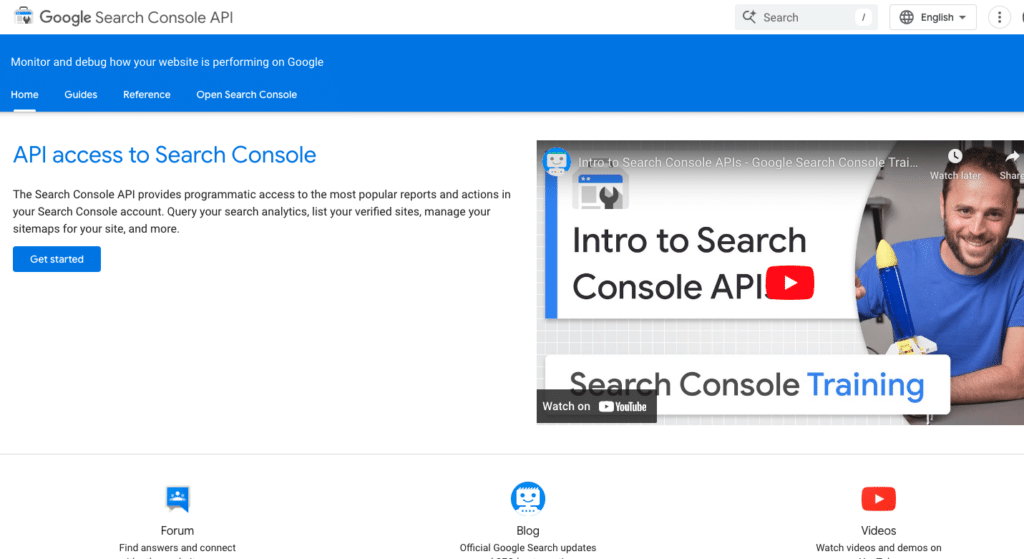
Task: Click the Forum chat icon
Action: [178, 499]
